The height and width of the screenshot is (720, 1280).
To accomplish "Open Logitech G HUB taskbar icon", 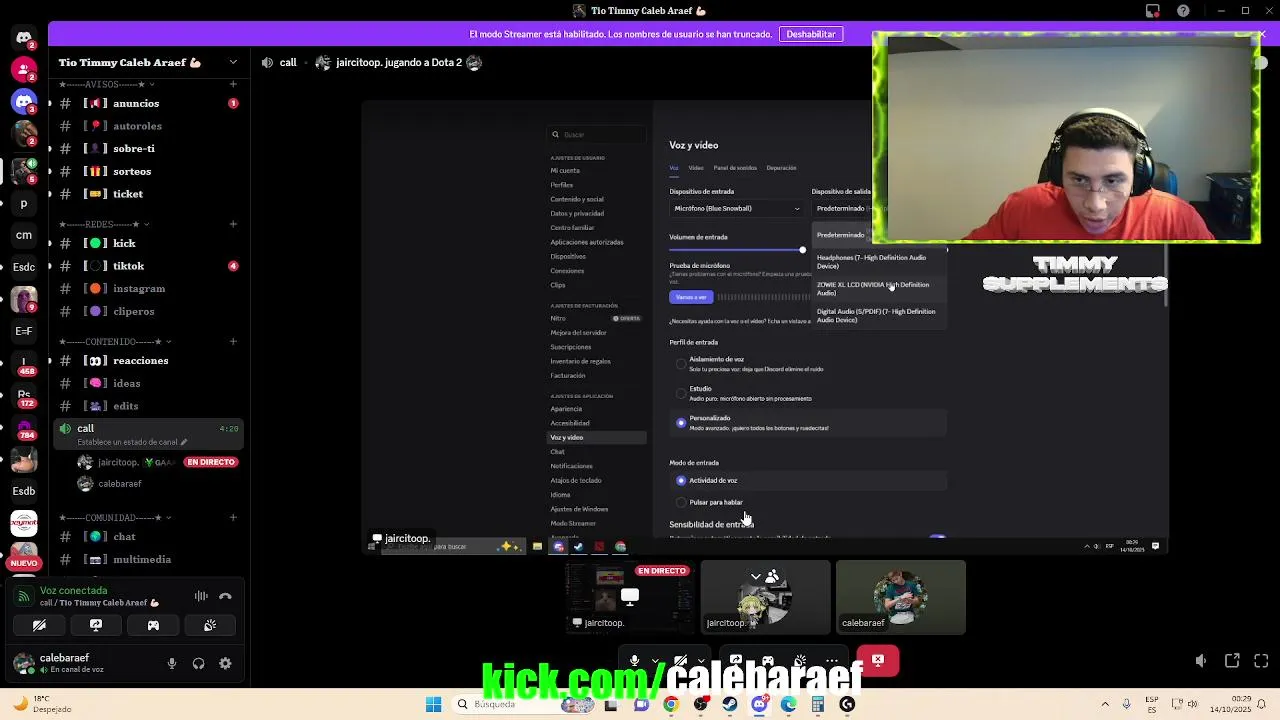I will pyautogui.click(x=847, y=704).
